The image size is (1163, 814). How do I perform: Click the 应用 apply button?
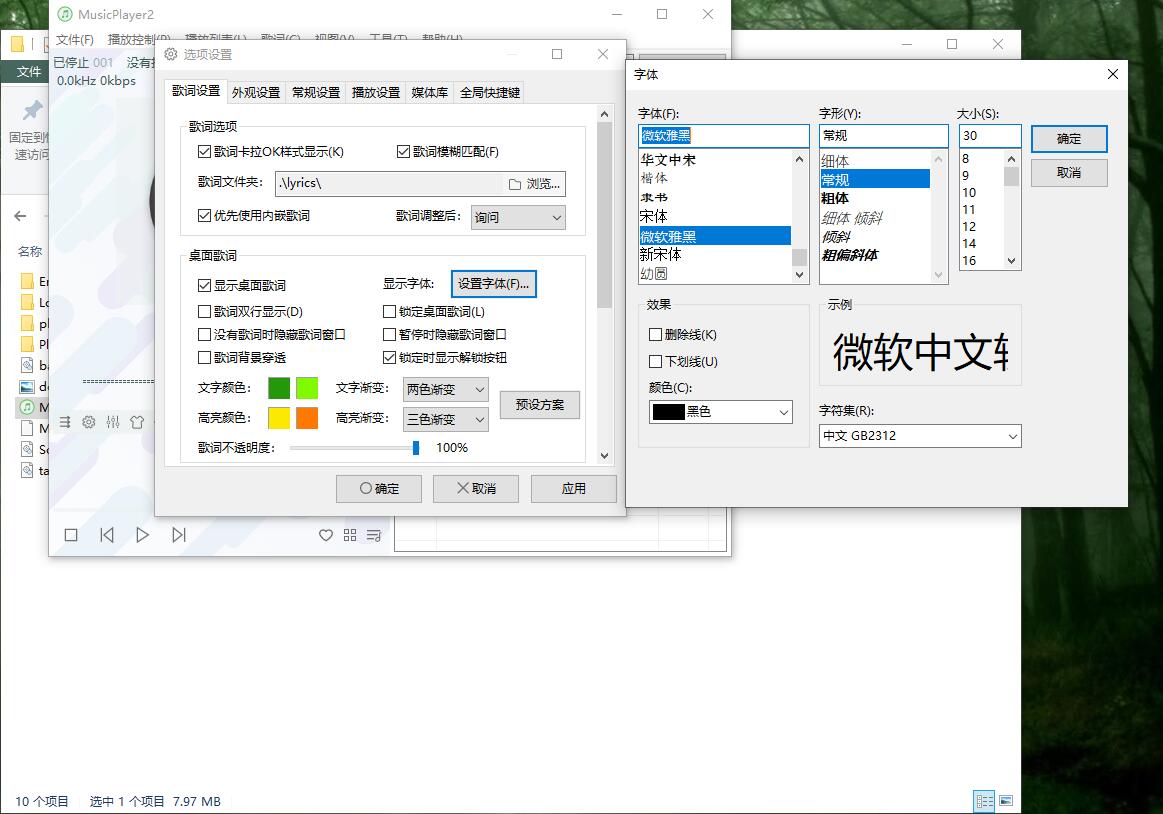click(x=573, y=489)
